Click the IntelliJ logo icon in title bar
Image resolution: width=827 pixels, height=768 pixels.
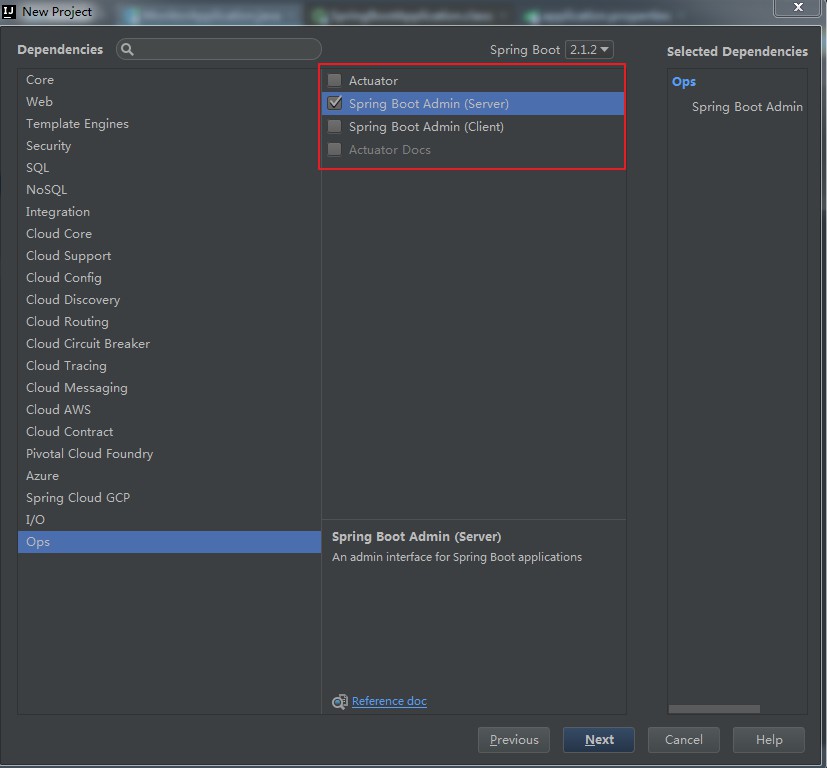pyautogui.click(x=9, y=11)
